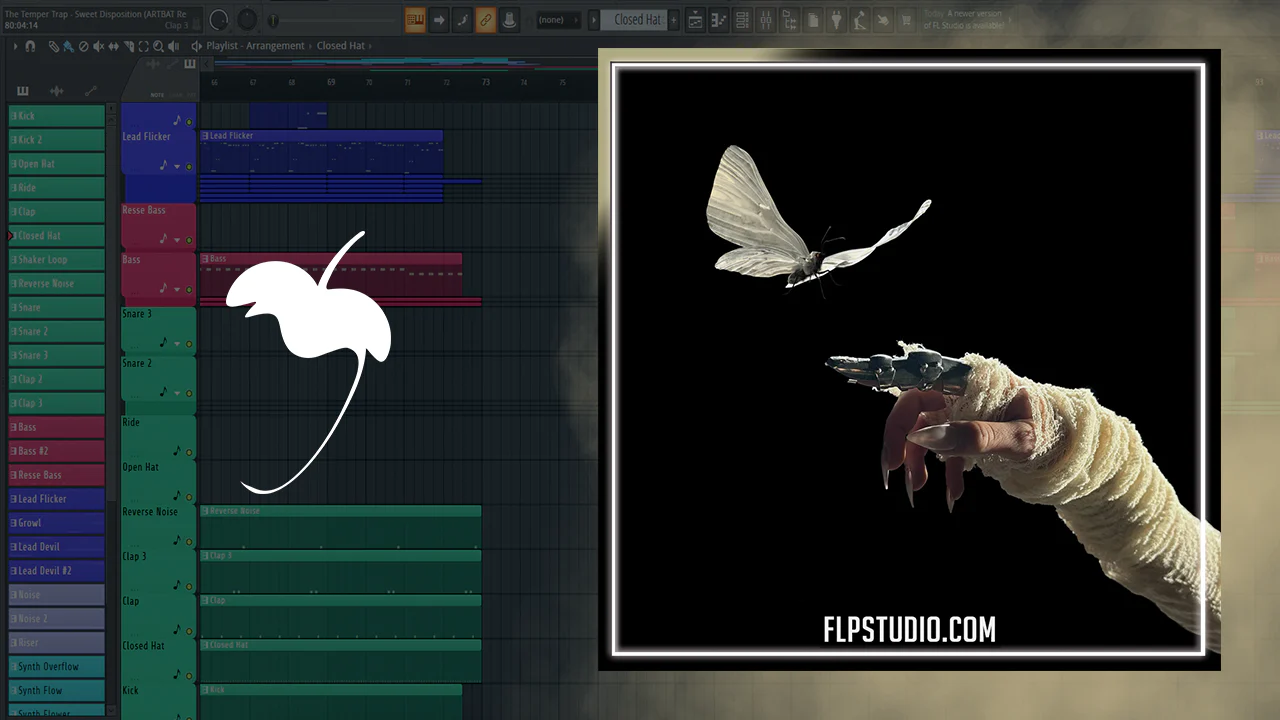Select the playlist Select tool
The width and height of the screenshot is (1280, 720).
click(x=144, y=46)
